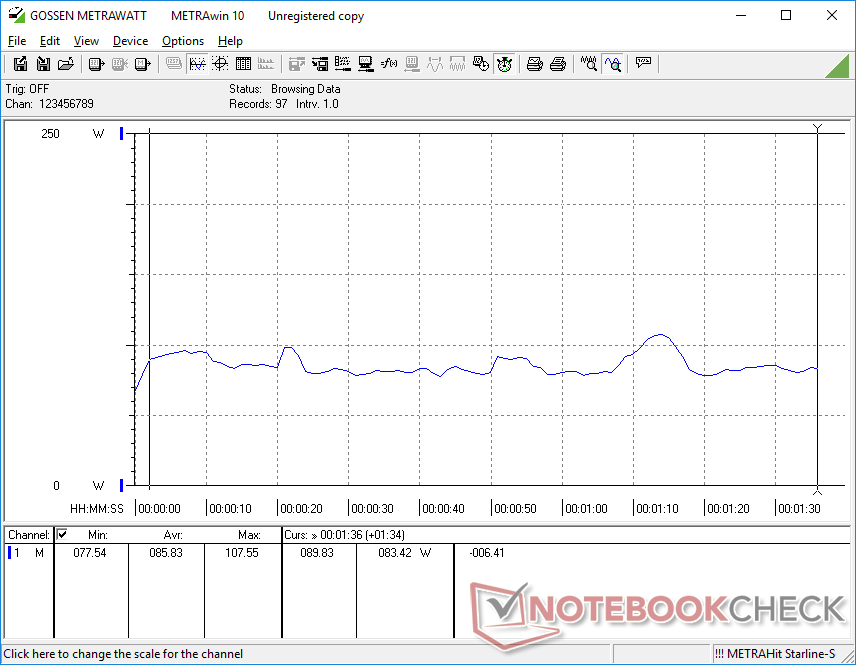Click the Min value 077.54

coord(90,553)
